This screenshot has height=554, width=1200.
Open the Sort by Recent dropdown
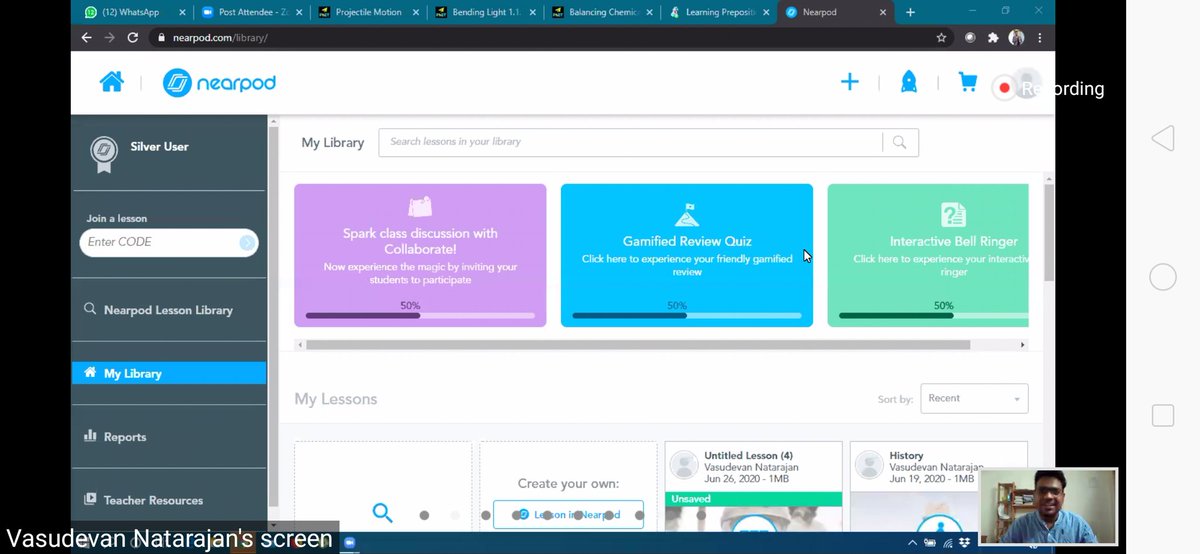(x=974, y=398)
